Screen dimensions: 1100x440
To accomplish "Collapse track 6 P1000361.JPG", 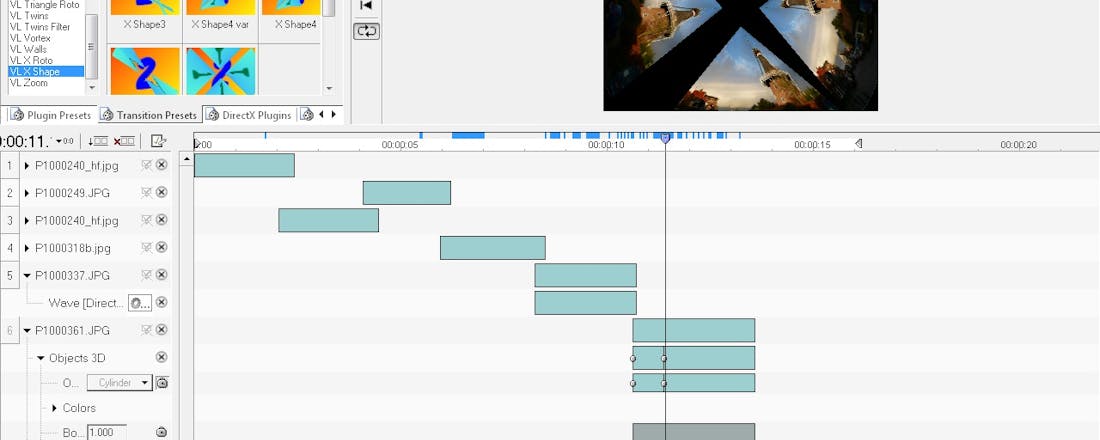I will pyautogui.click(x=27, y=331).
